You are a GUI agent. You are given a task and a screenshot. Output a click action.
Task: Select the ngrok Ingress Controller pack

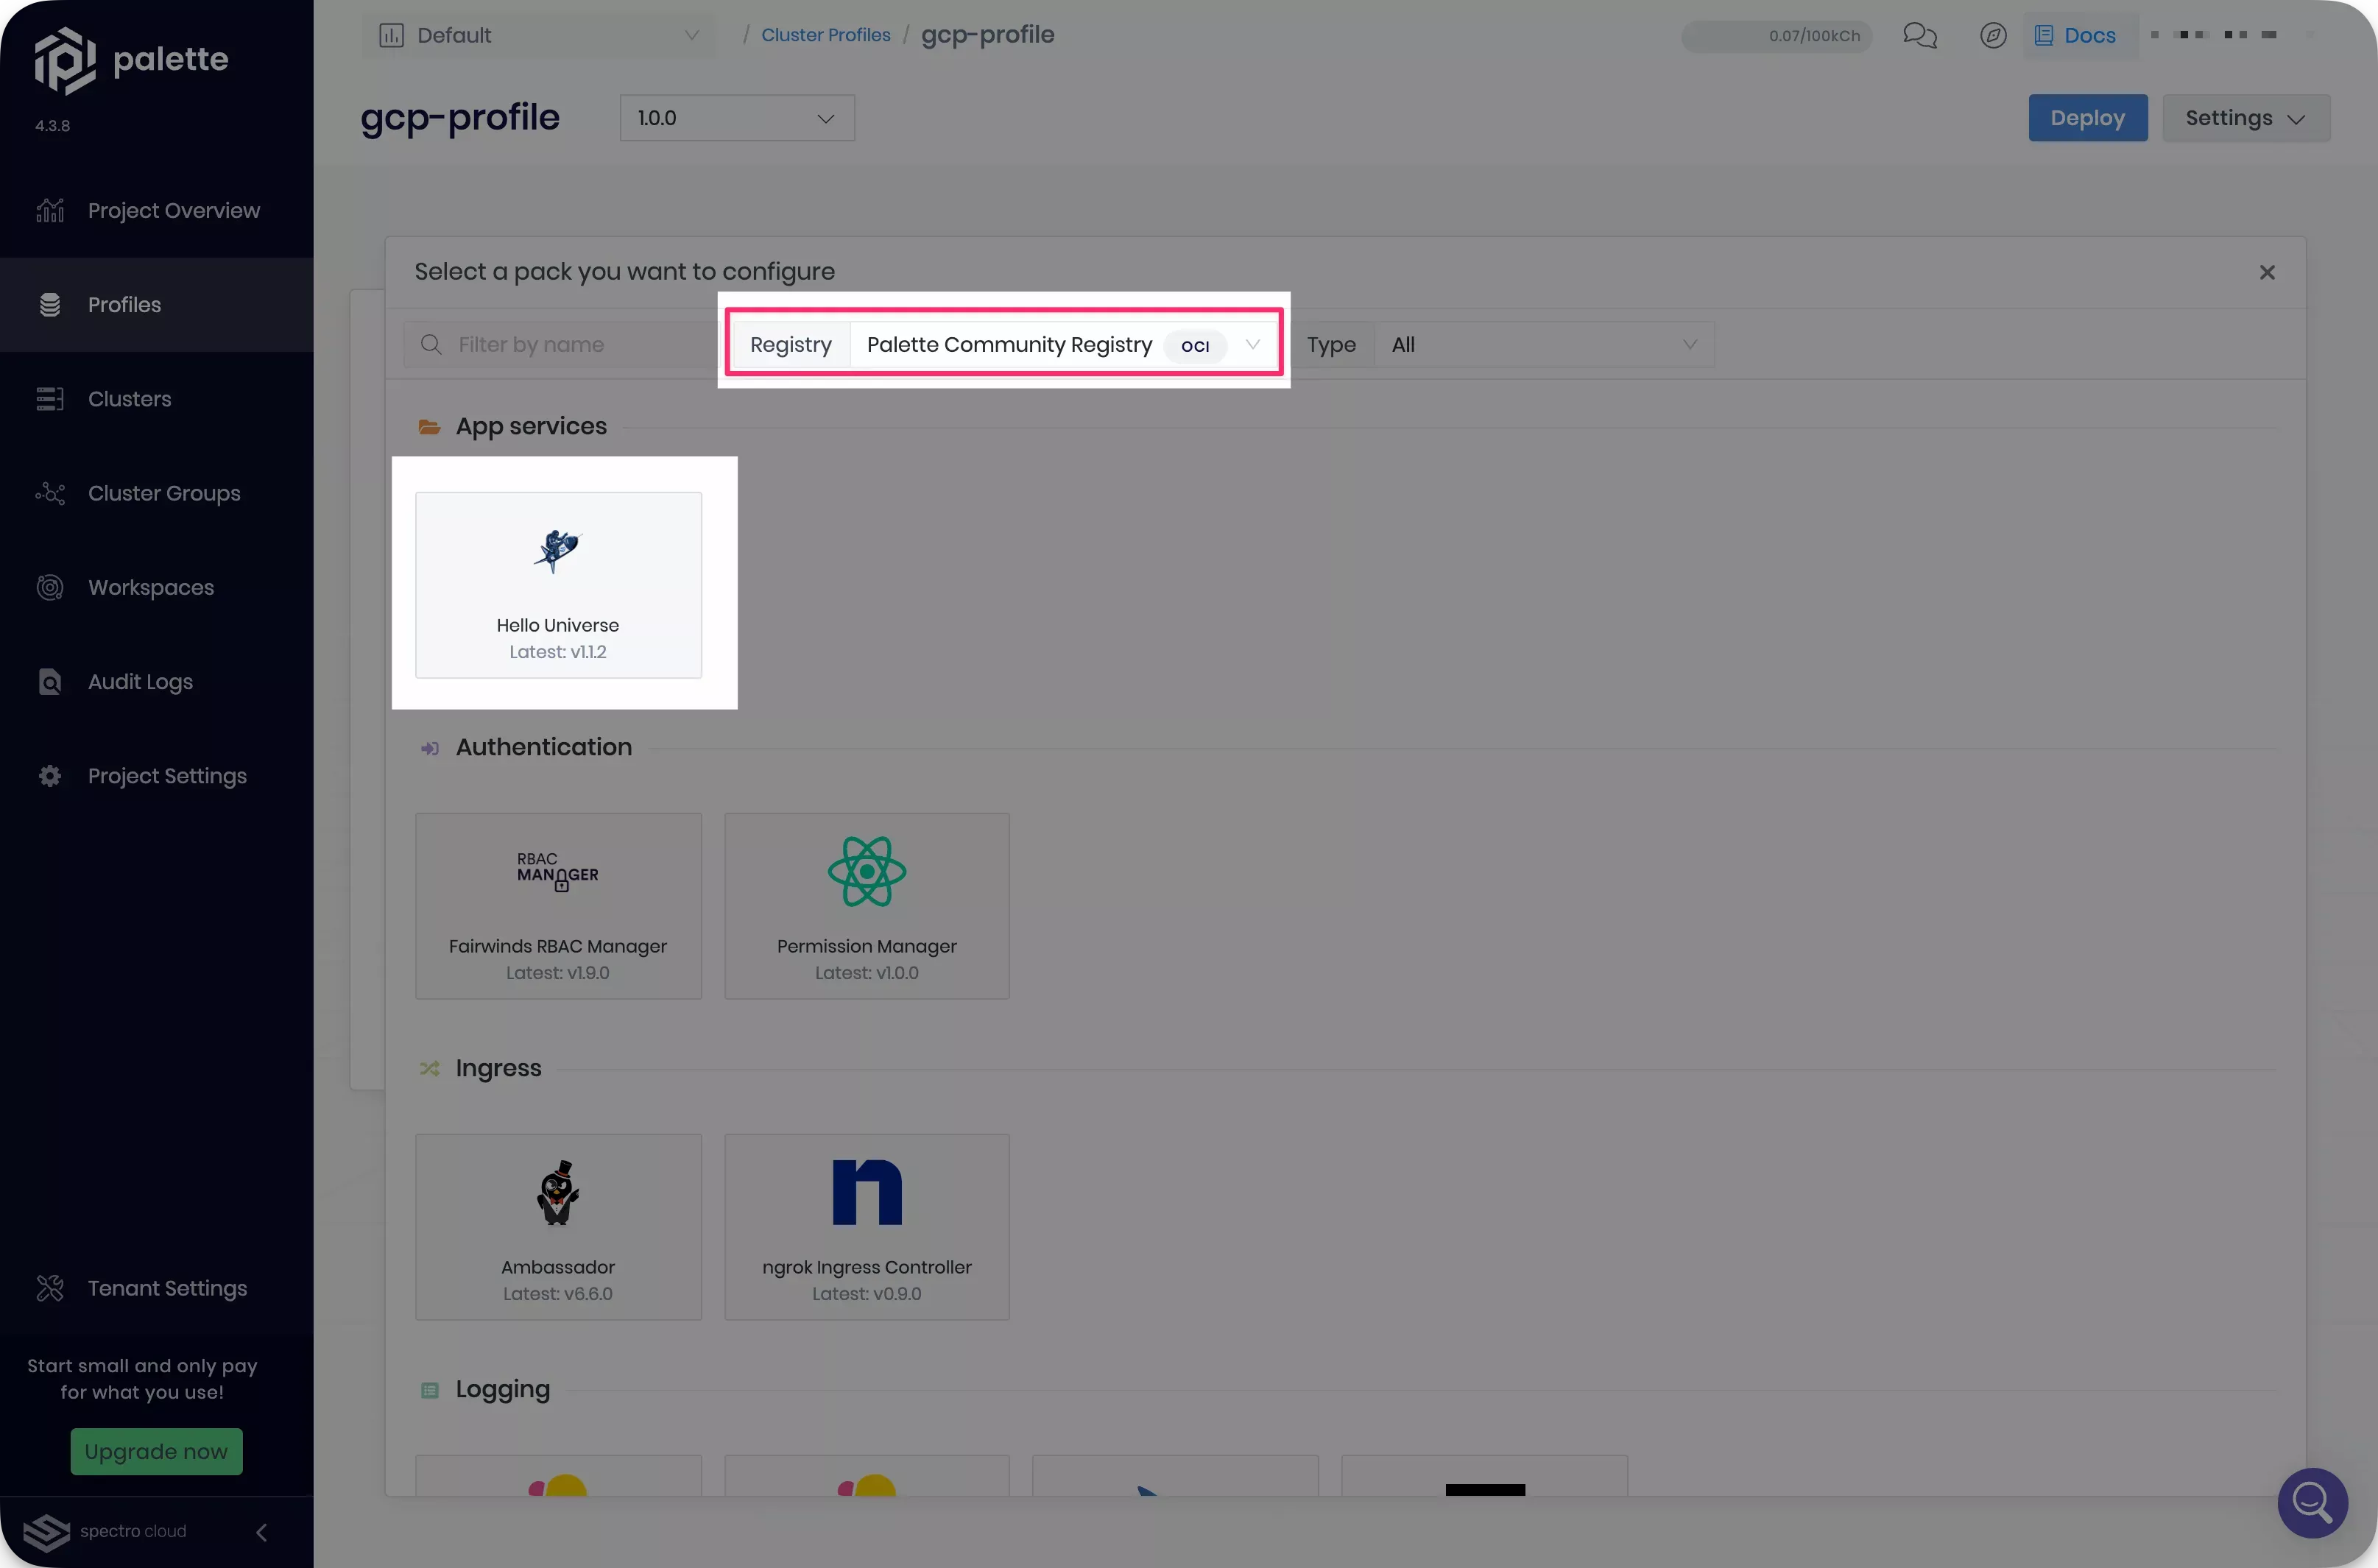click(867, 1227)
